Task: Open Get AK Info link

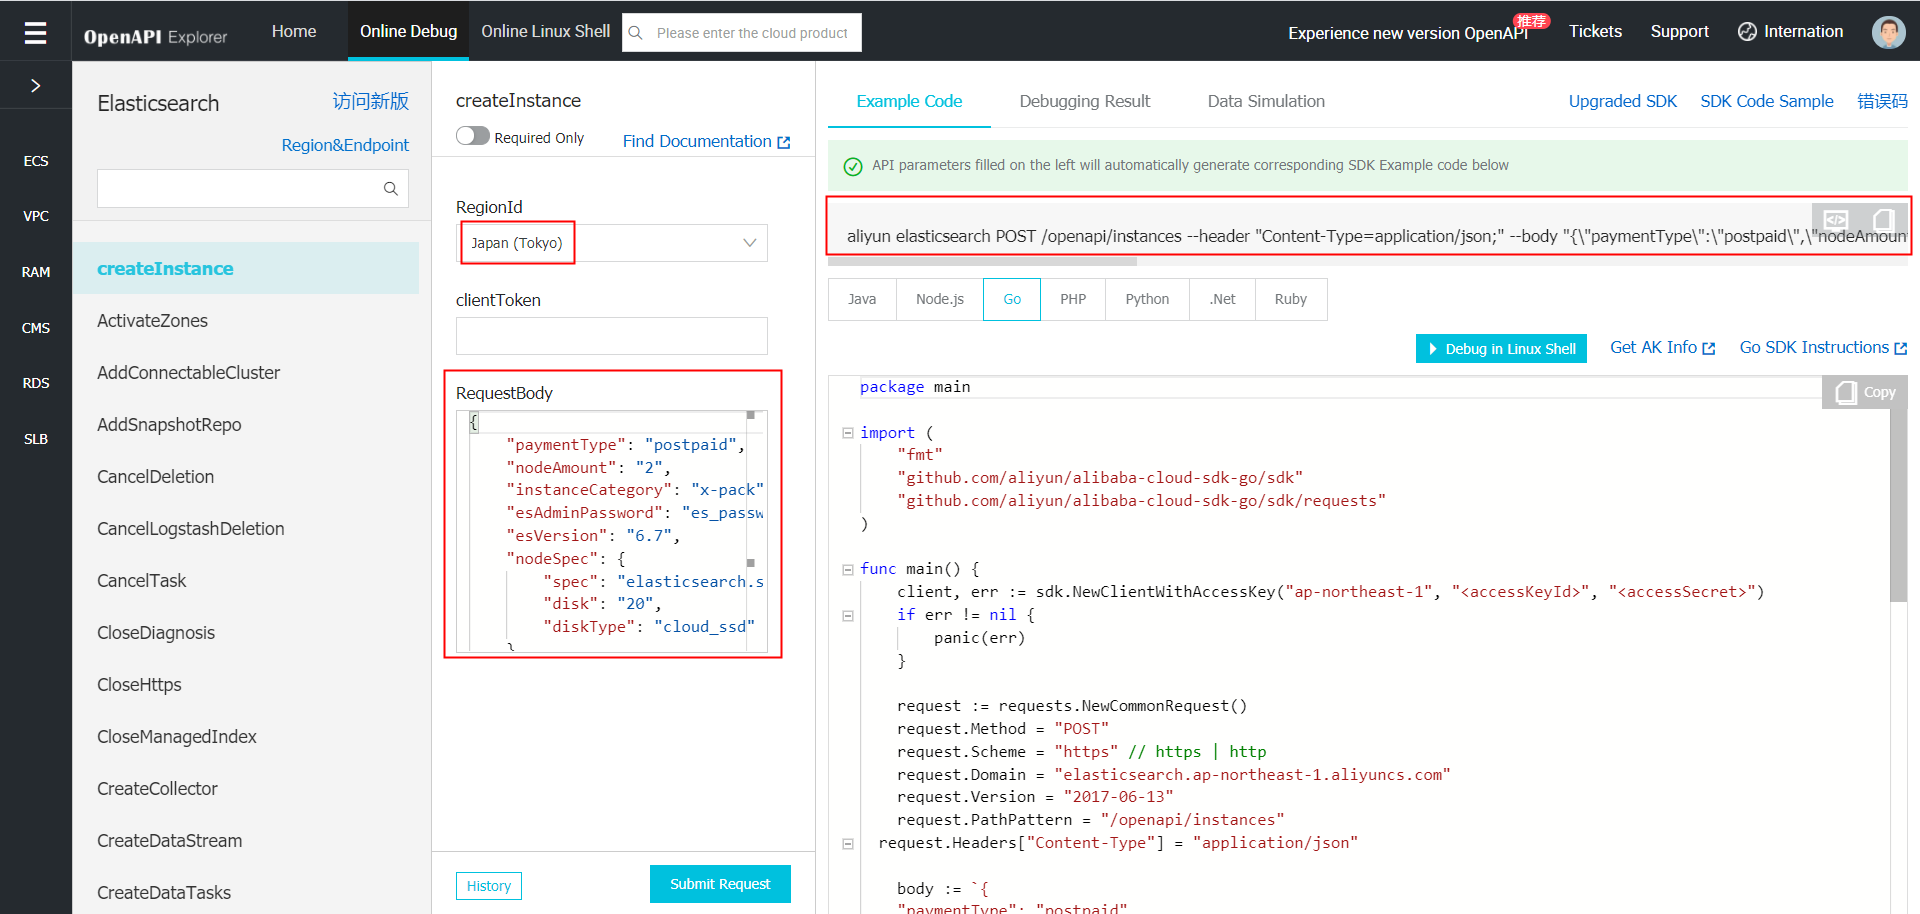Action: [1662, 347]
